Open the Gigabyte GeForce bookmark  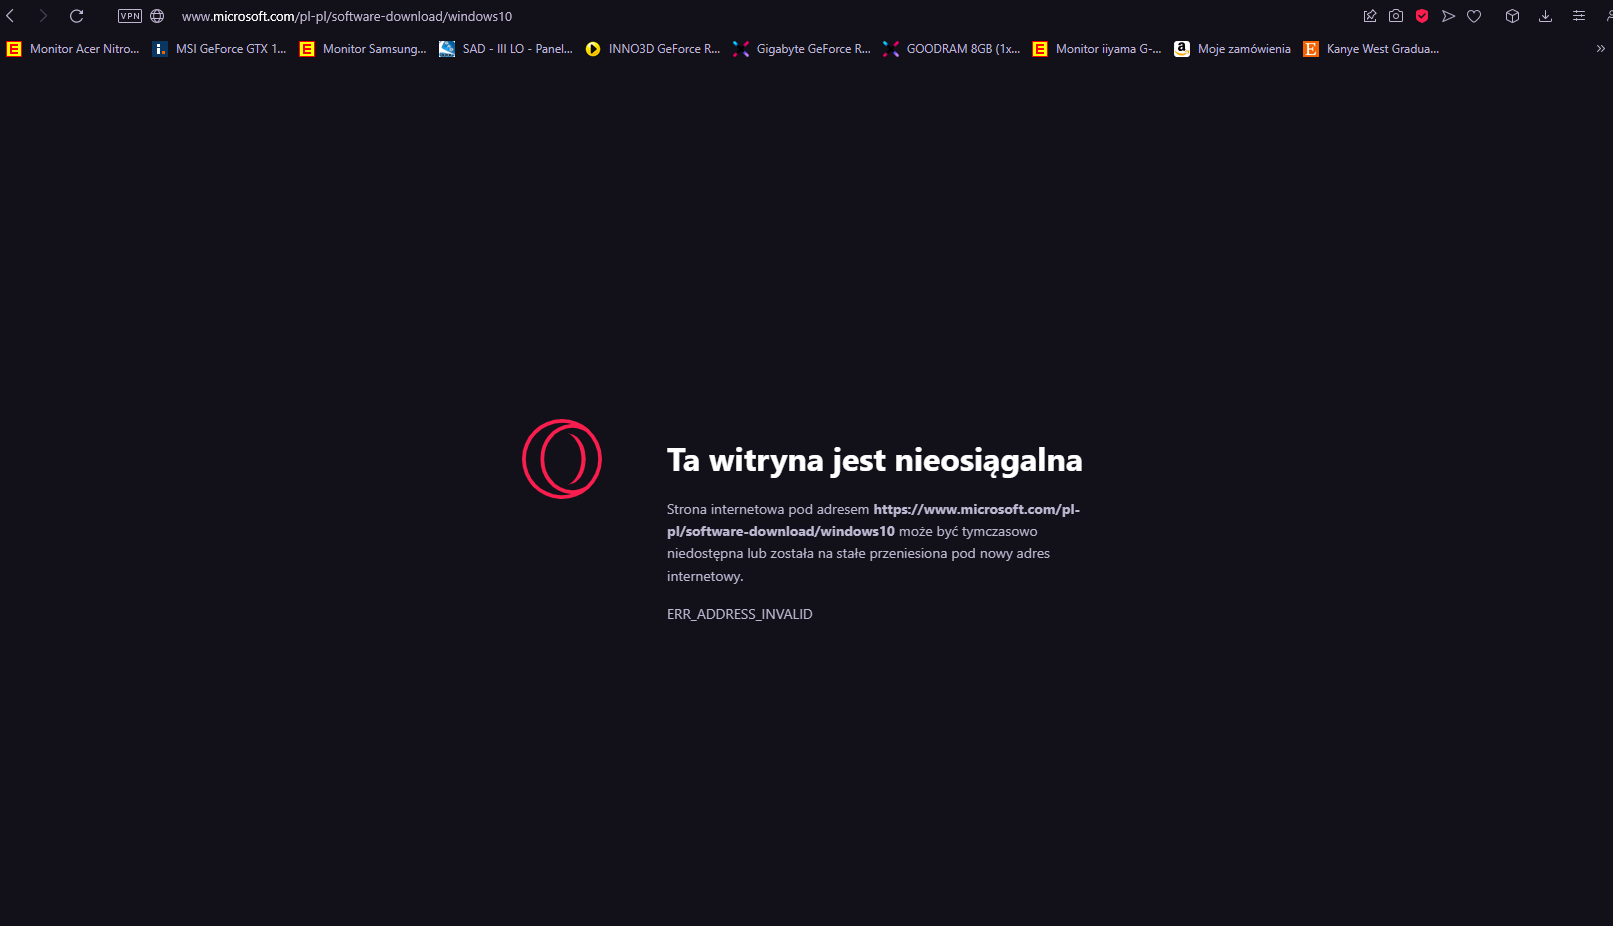tap(802, 48)
